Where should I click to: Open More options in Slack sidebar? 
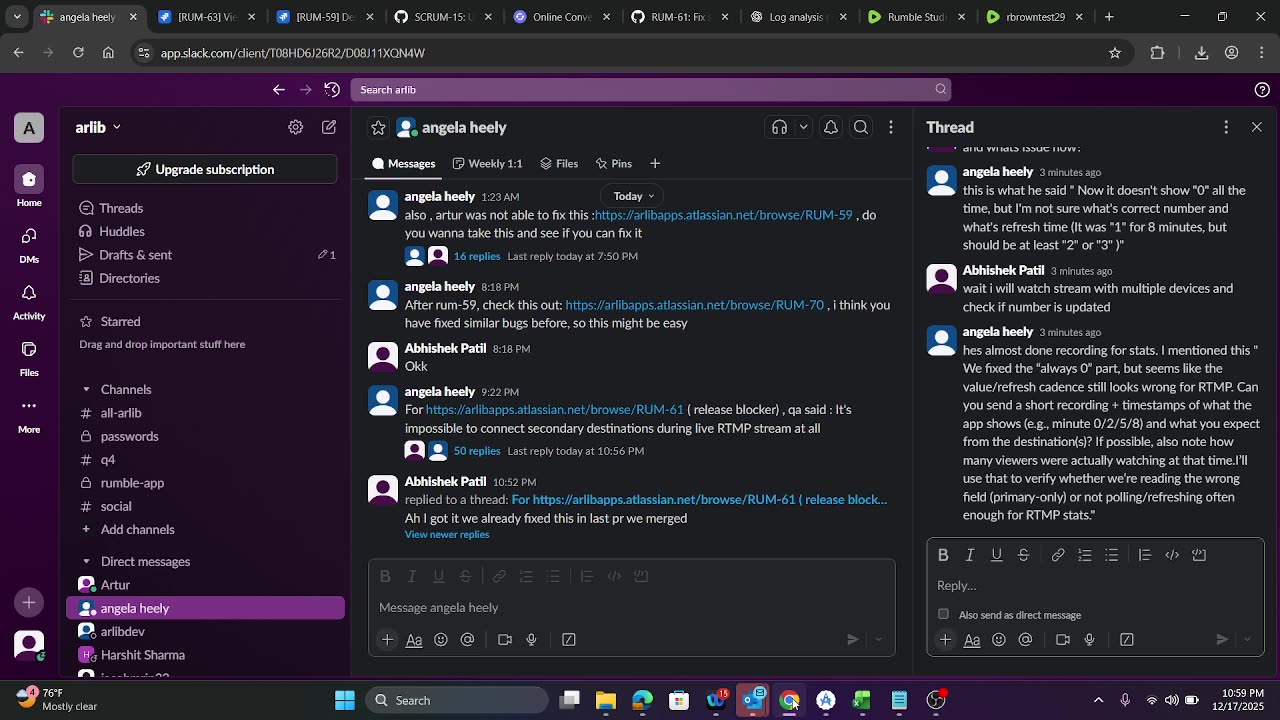coord(29,414)
